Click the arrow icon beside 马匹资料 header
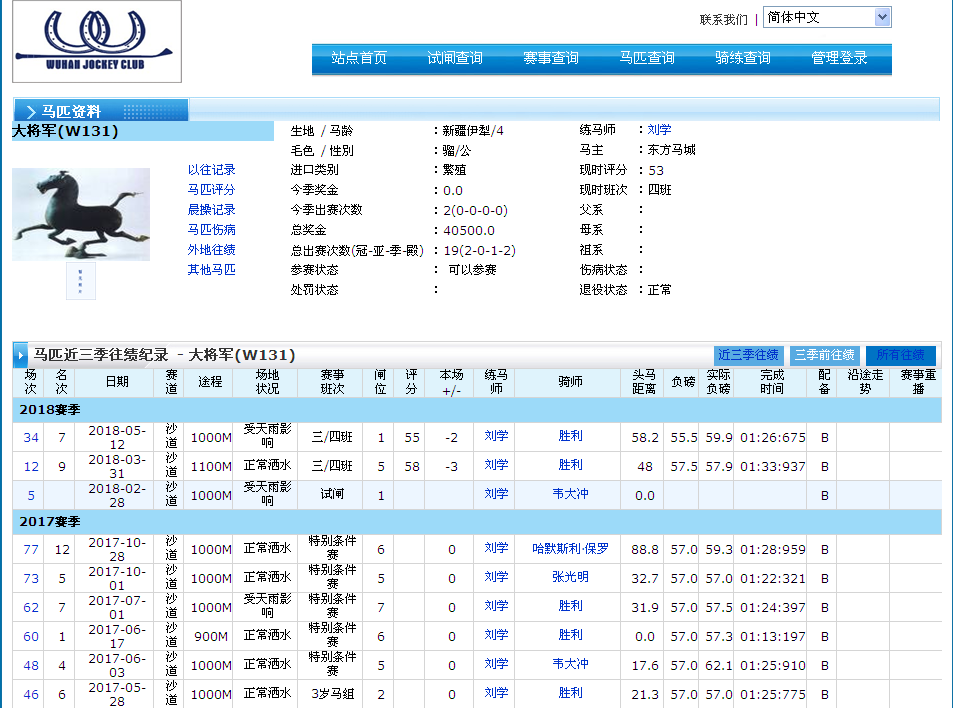The image size is (953, 708). 31,111
